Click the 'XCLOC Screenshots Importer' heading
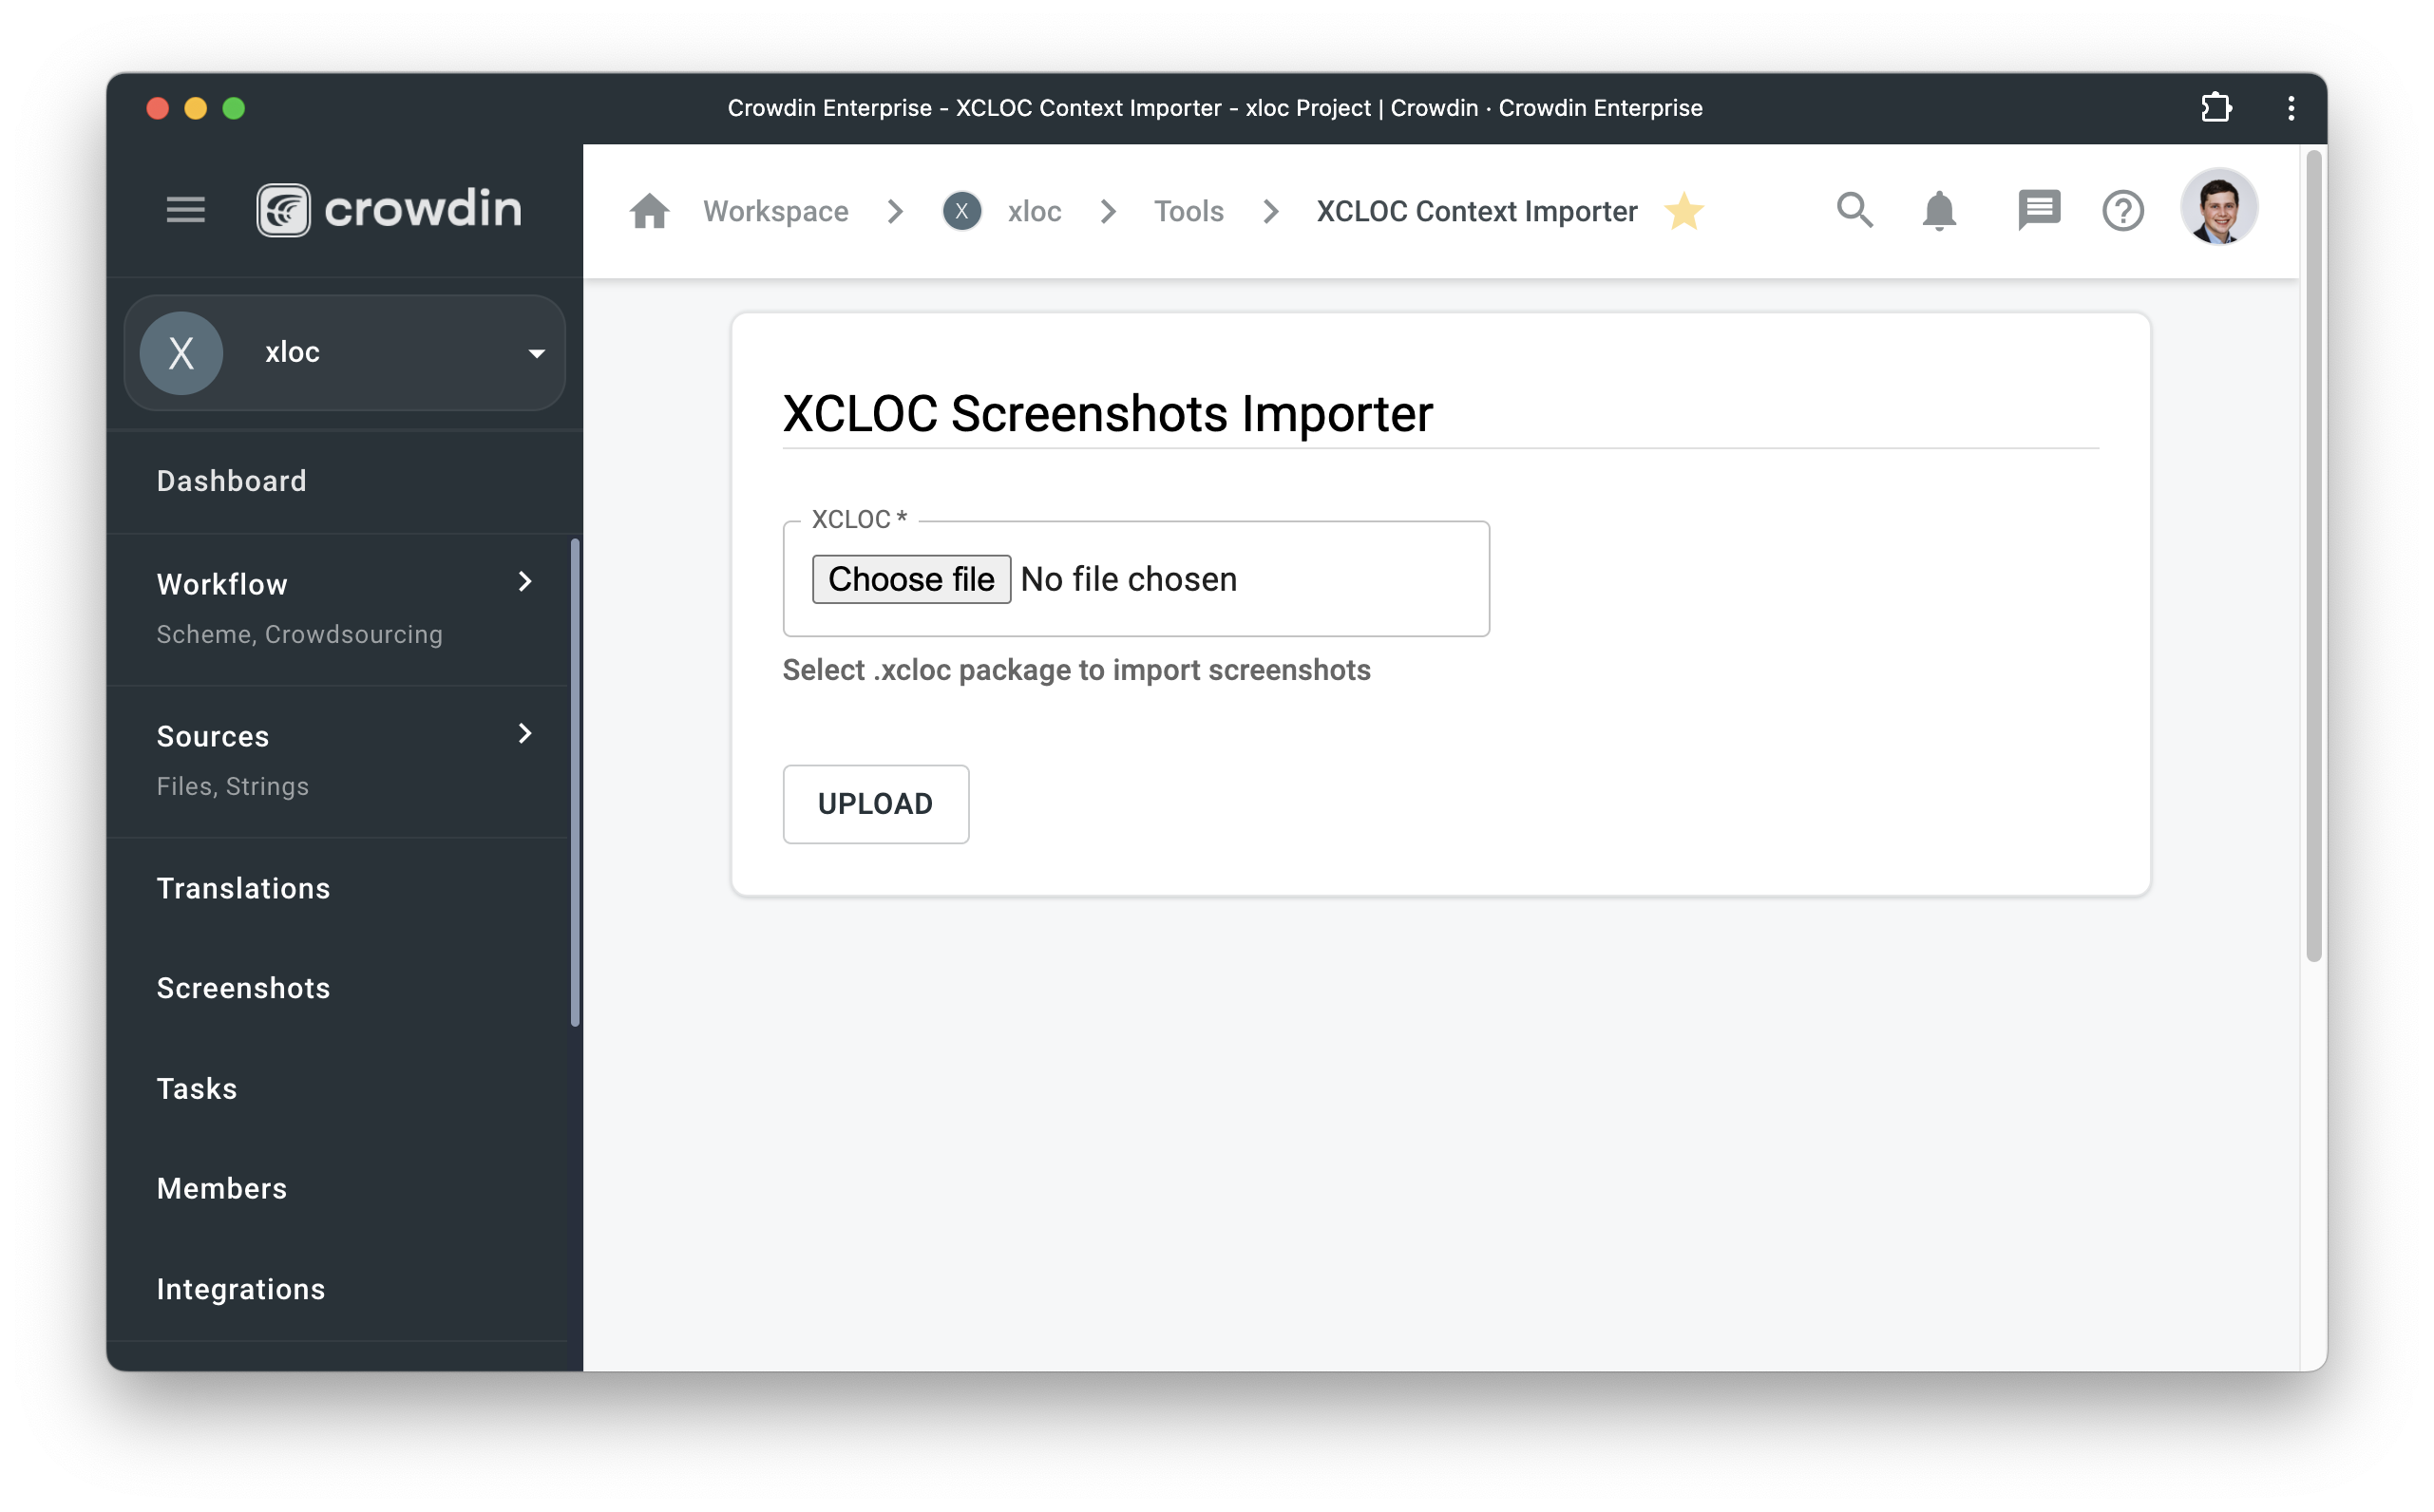This screenshot has height=1512, width=2434. tap(1107, 413)
